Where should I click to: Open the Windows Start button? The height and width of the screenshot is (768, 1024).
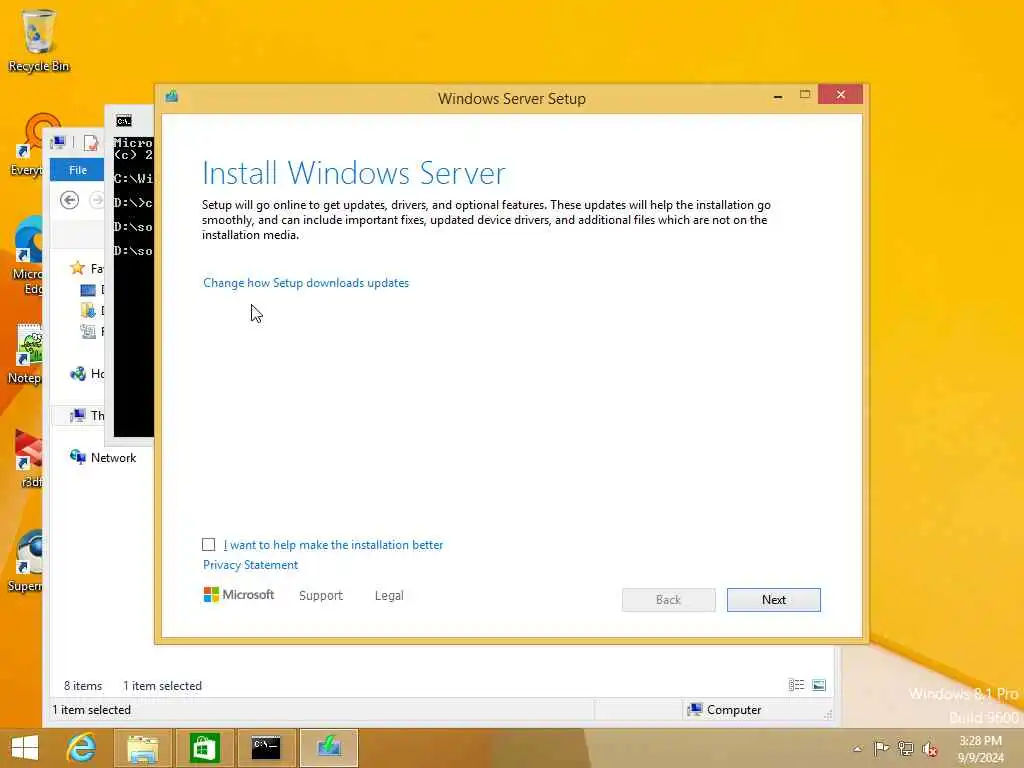click(25, 748)
